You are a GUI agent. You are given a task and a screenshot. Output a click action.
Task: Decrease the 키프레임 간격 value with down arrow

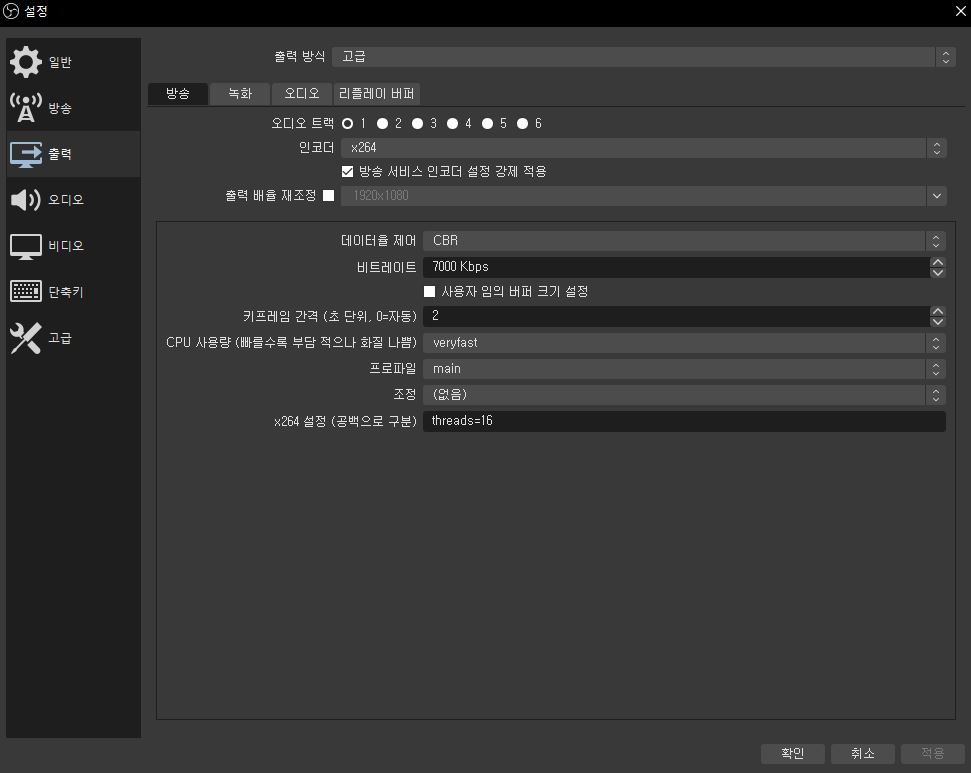(x=938, y=321)
